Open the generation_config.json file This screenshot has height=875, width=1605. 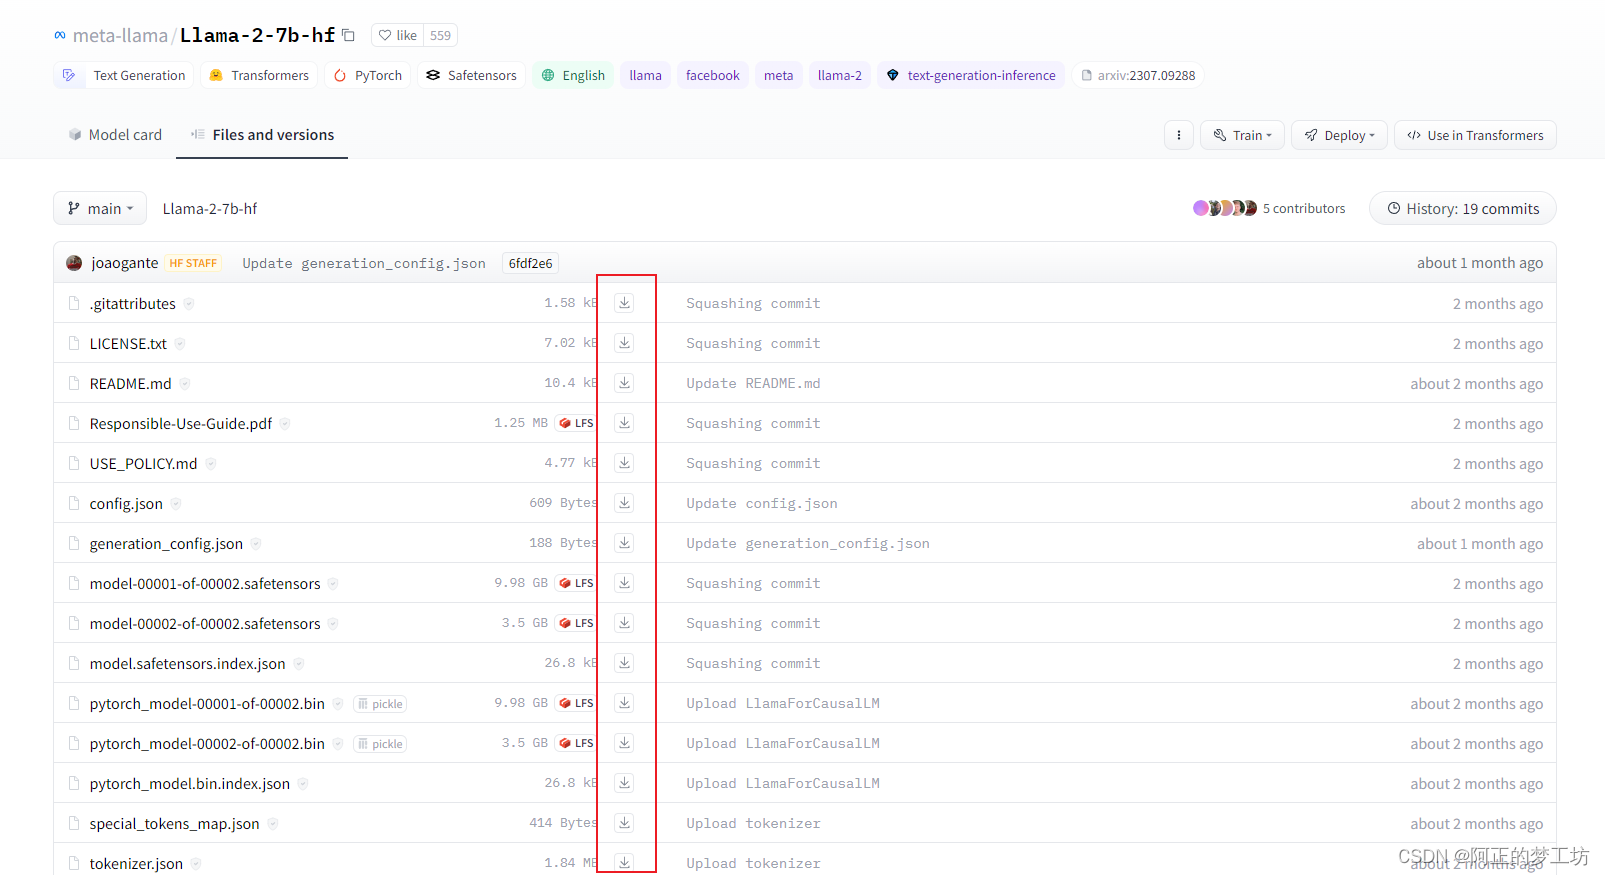tap(166, 543)
